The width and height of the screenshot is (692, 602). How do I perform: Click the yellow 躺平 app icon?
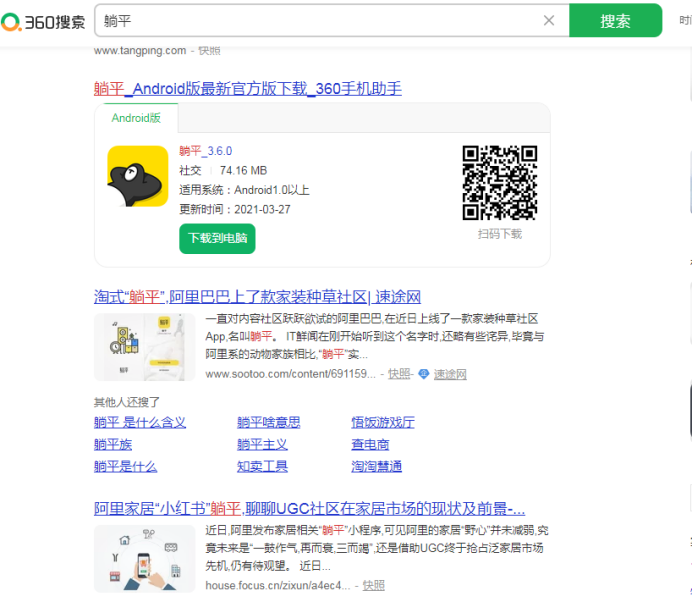coord(138,176)
